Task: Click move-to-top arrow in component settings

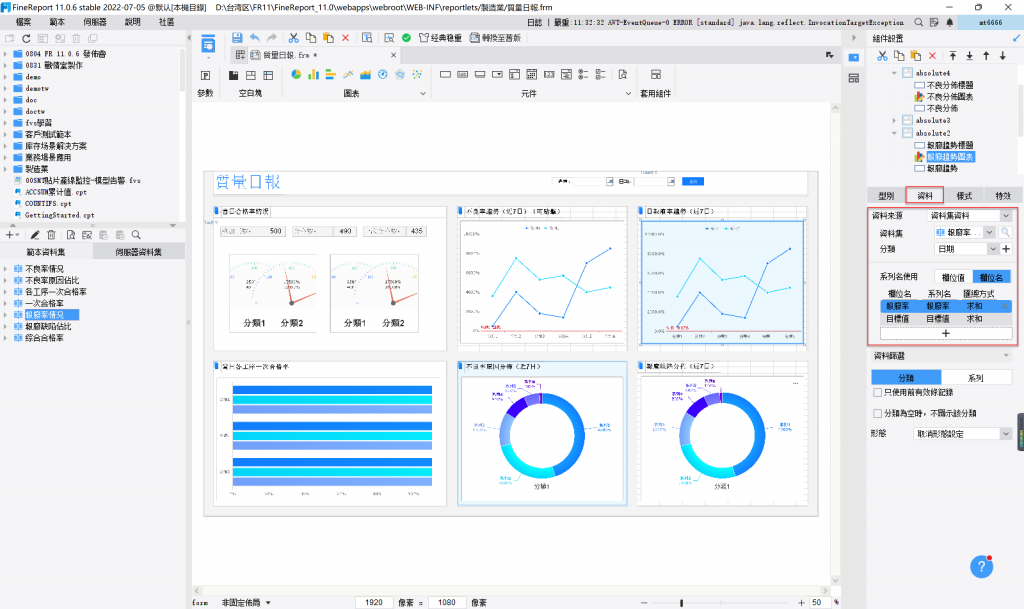Action: [953, 56]
